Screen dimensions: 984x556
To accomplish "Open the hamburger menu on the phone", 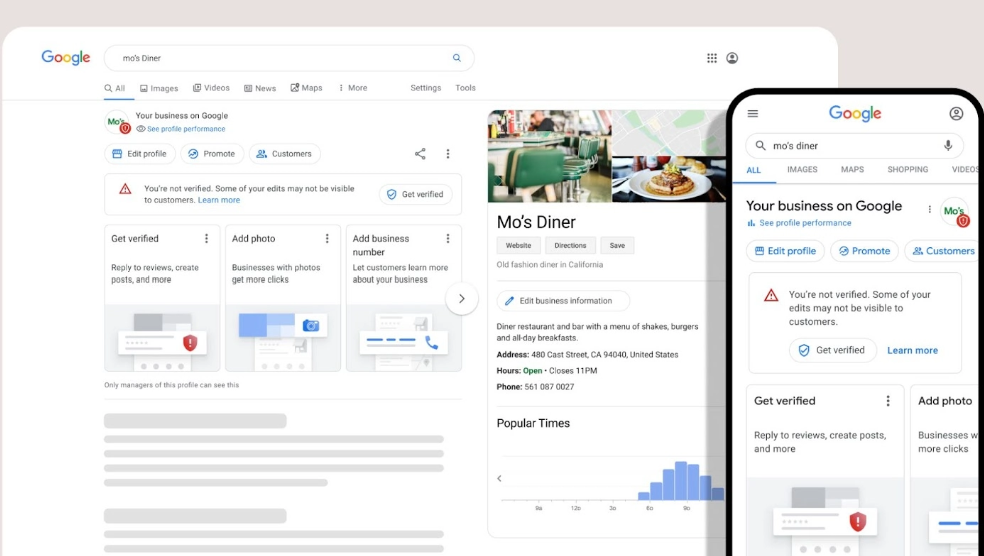I will click(753, 114).
